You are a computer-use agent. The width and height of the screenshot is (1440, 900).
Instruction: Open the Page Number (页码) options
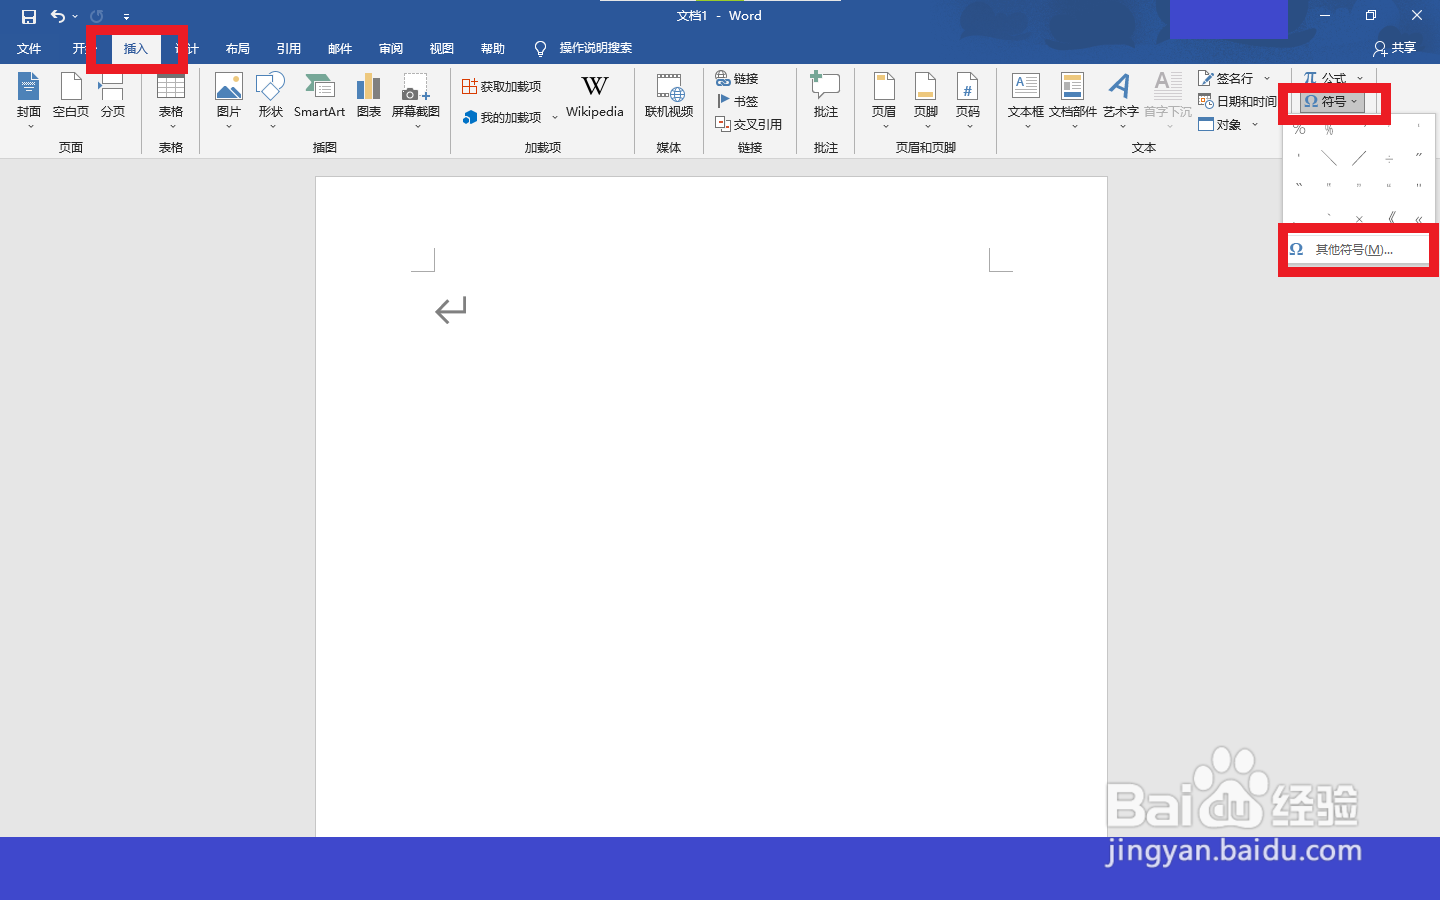tap(968, 100)
